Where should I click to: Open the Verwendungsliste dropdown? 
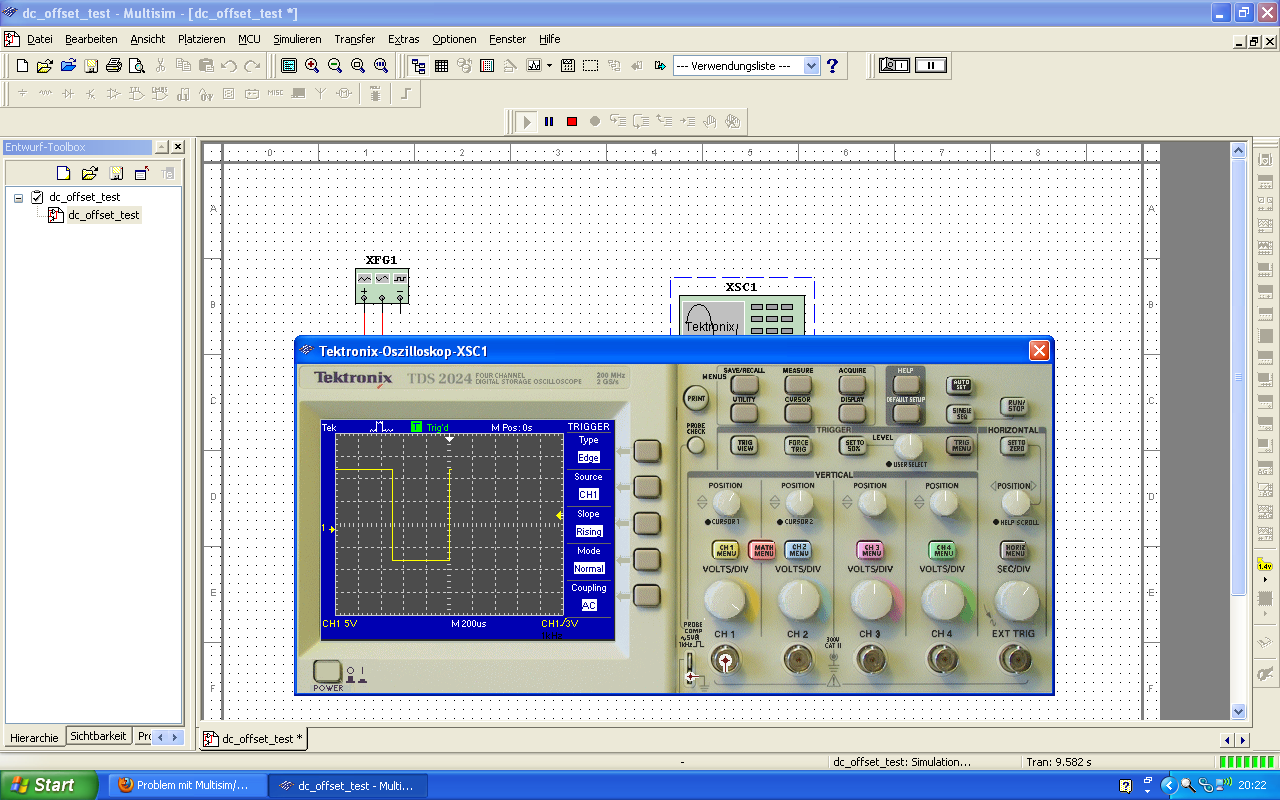click(x=811, y=66)
